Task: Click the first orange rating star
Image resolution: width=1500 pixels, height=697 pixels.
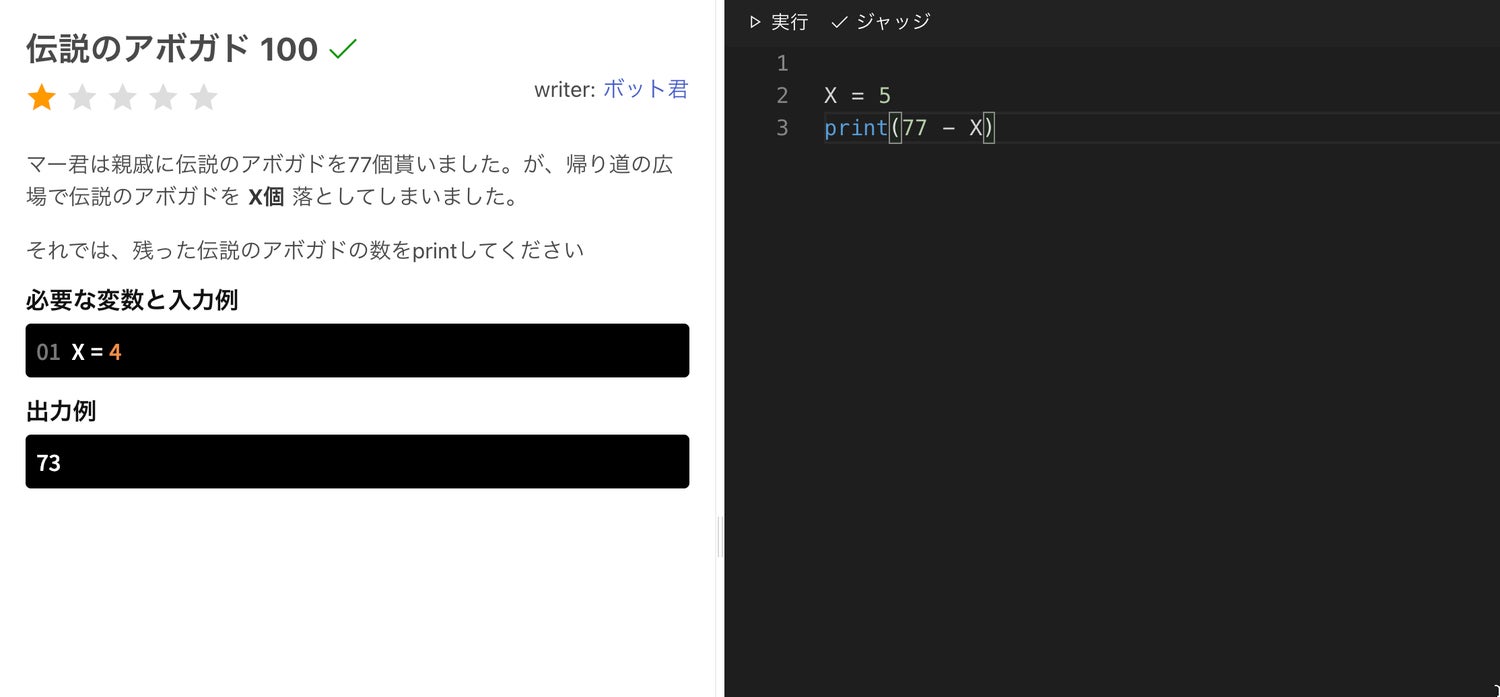Action: click(41, 97)
